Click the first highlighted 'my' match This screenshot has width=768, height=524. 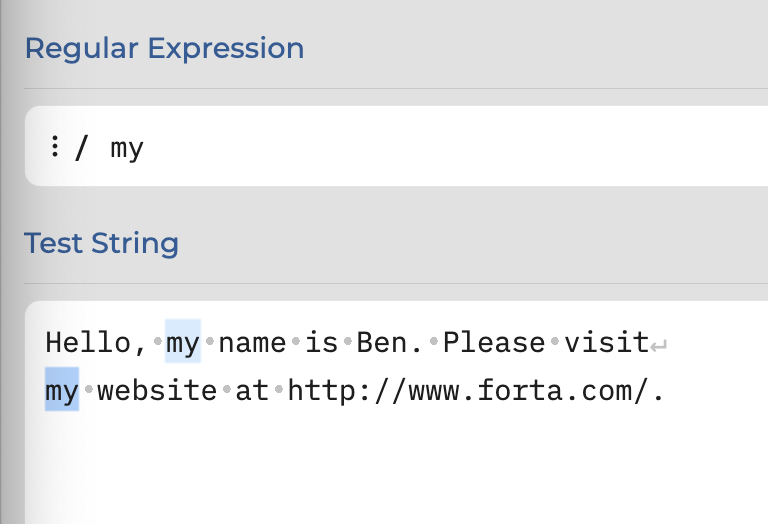[183, 341]
